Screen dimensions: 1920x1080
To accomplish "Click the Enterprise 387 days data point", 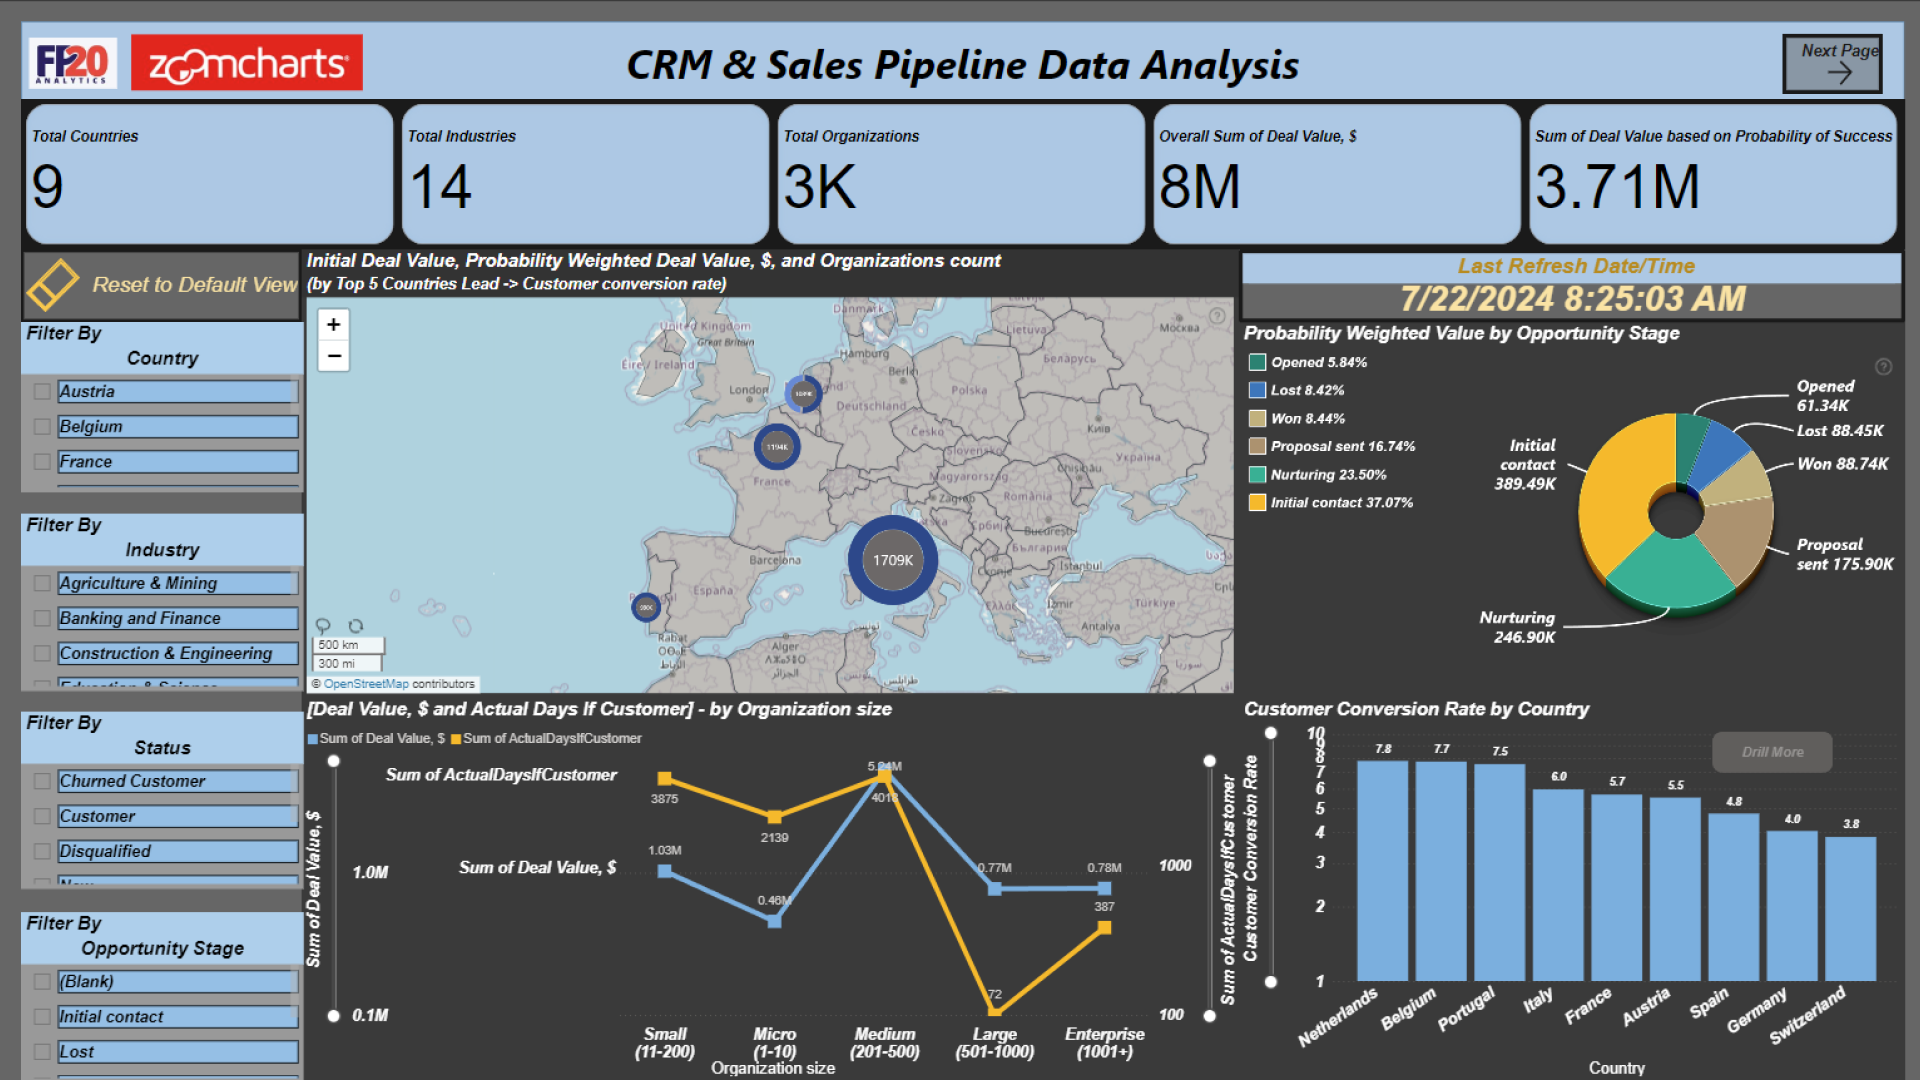I will click(x=1104, y=928).
